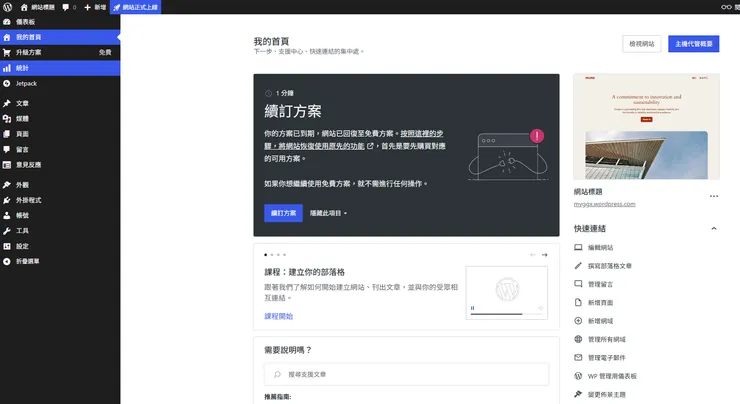
Task: Click the pencil icon for 撰寫部落格文章
Action: (x=578, y=266)
